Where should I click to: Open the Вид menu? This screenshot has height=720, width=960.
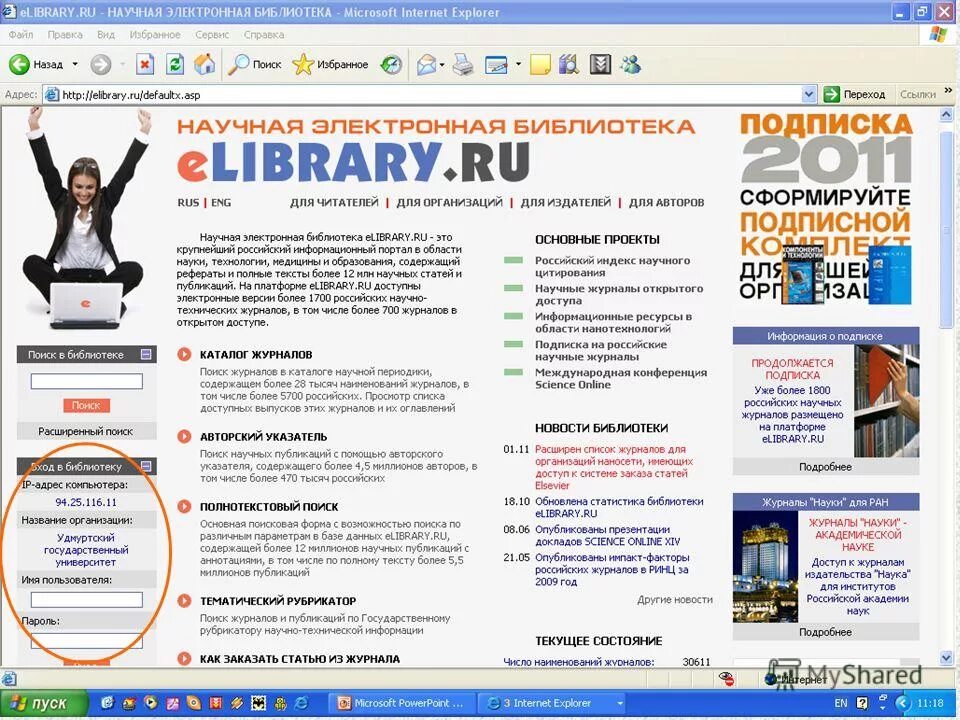(x=106, y=34)
